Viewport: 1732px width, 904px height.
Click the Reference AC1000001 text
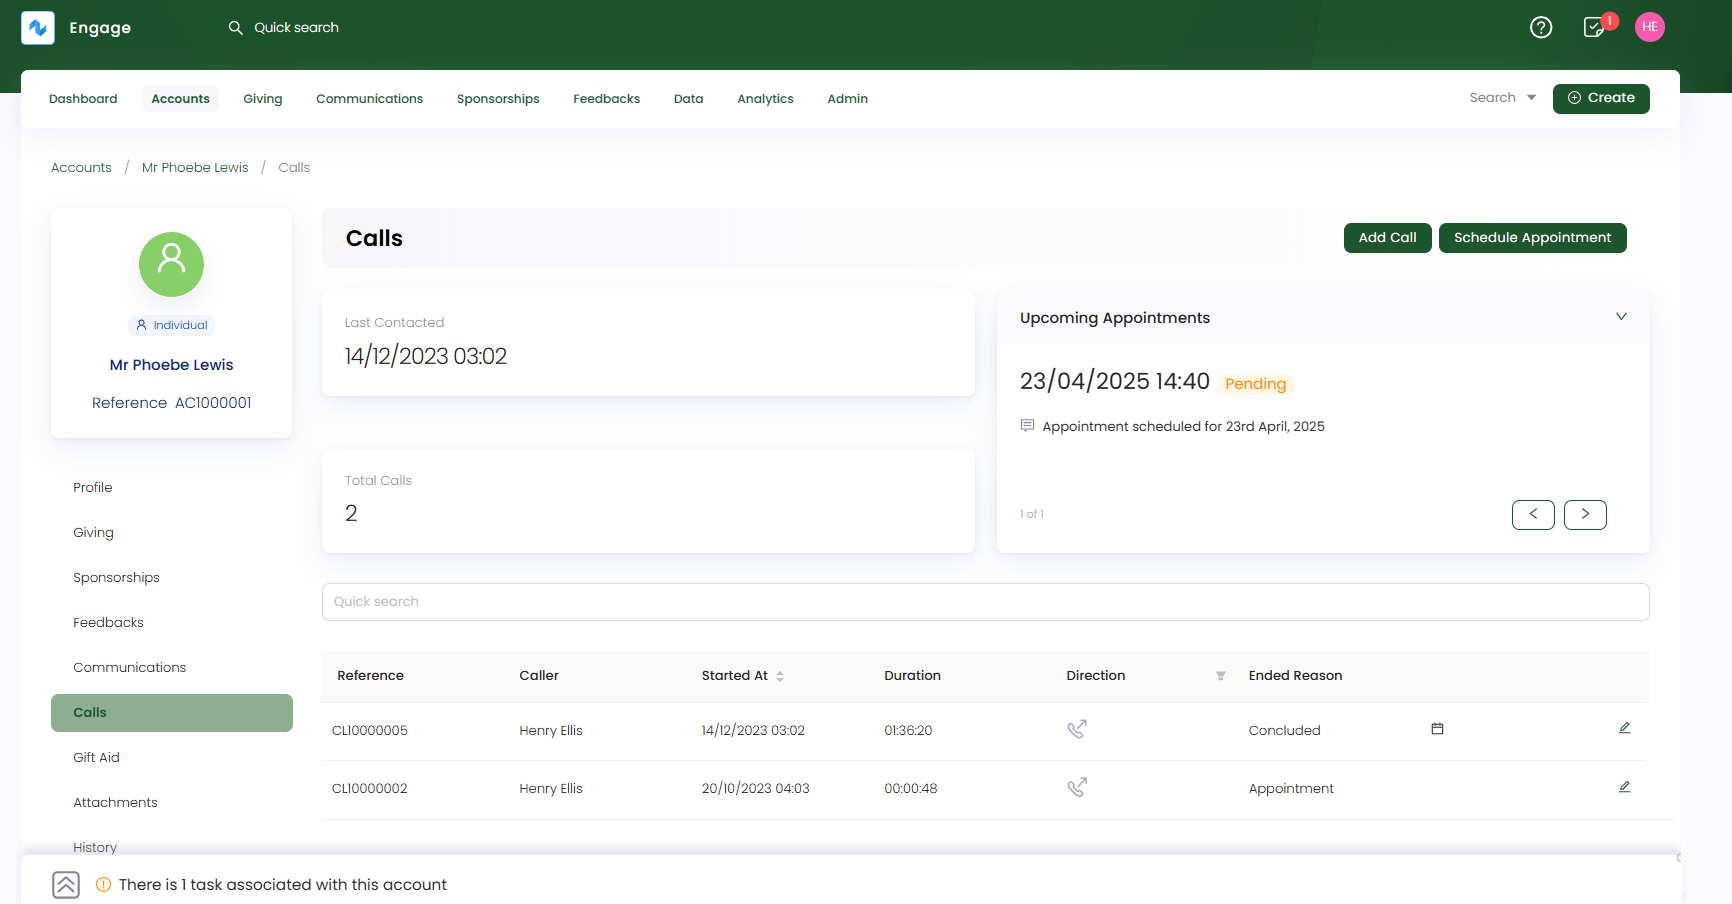pos(171,403)
